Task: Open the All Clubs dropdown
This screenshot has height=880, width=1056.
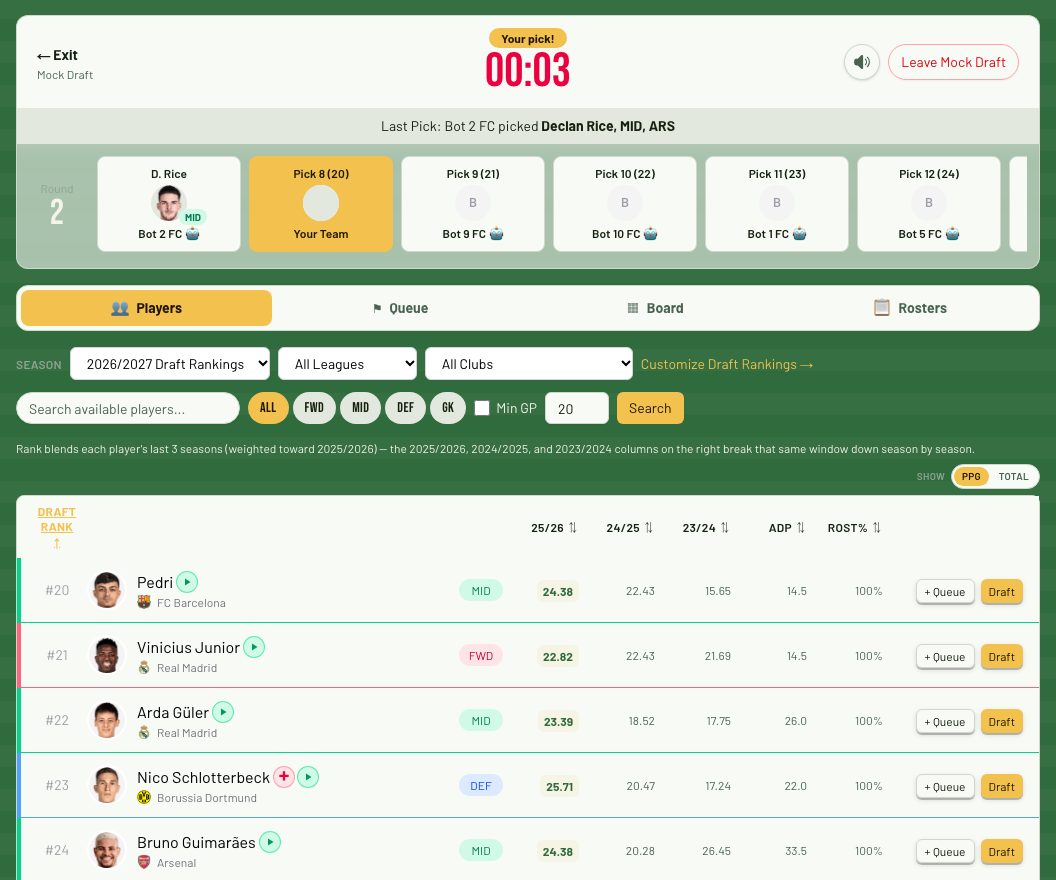Action: [529, 364]
